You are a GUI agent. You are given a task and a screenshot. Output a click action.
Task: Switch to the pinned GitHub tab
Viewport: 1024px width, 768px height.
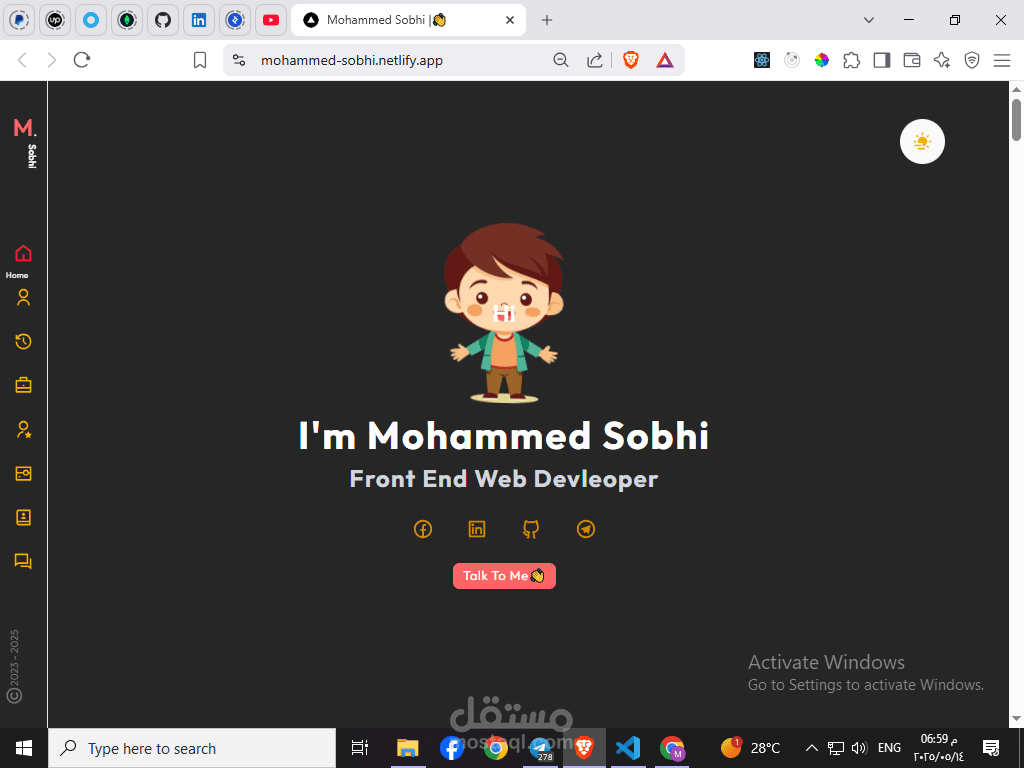(163, 20)
